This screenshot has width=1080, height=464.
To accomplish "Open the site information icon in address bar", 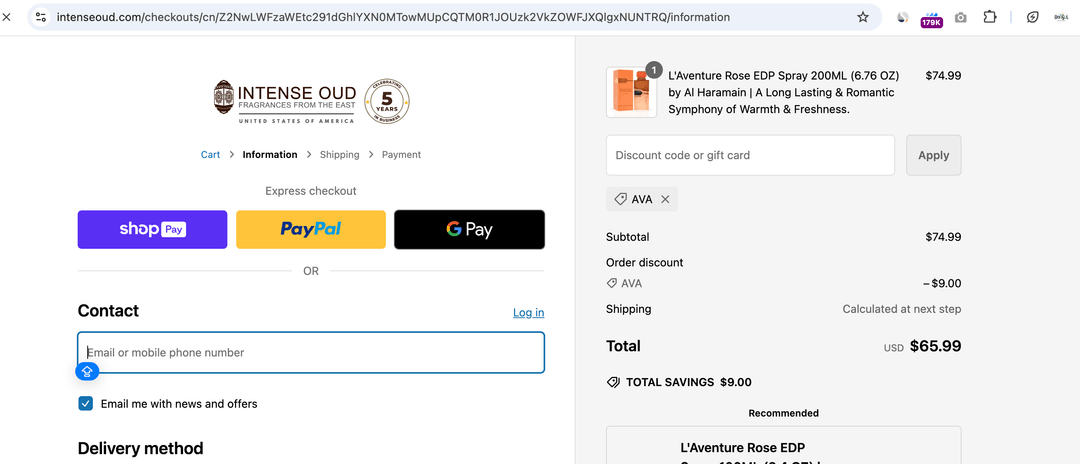I will coord(41,17).
